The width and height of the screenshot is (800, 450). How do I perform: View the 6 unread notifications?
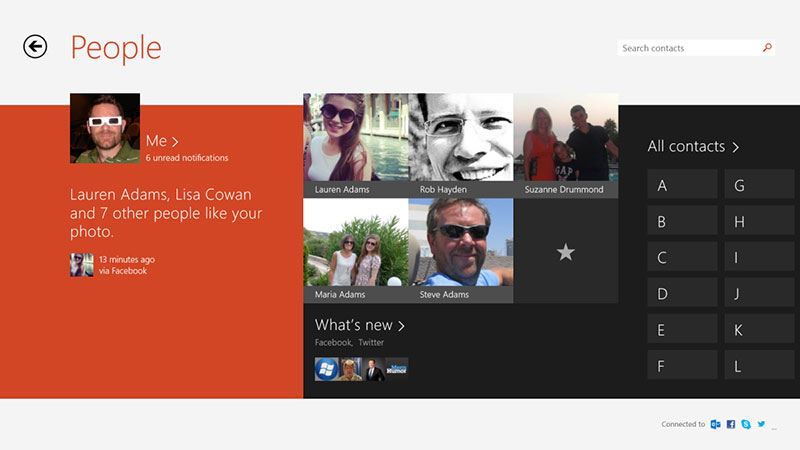coord(187,158)
